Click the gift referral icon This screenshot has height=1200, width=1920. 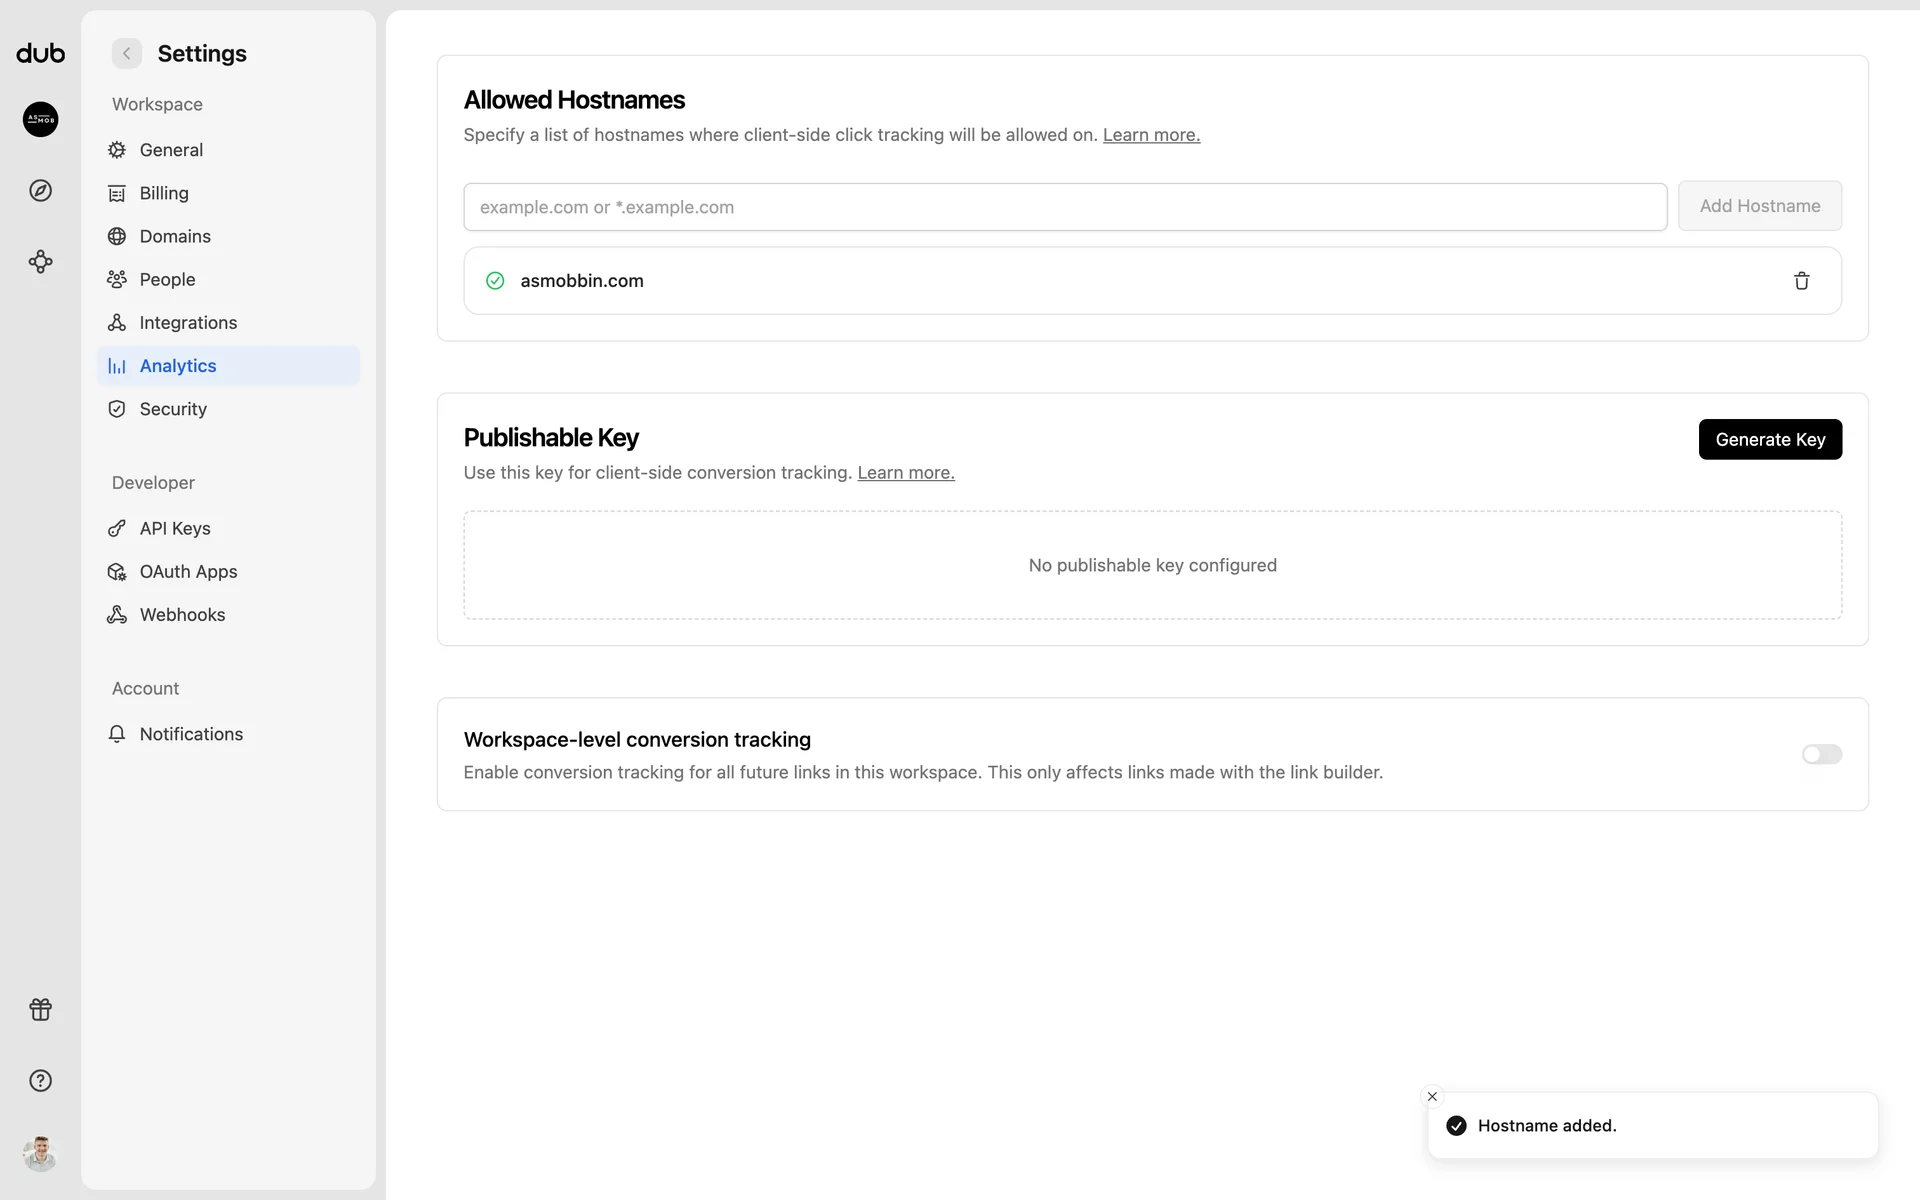coord(41,1010)
